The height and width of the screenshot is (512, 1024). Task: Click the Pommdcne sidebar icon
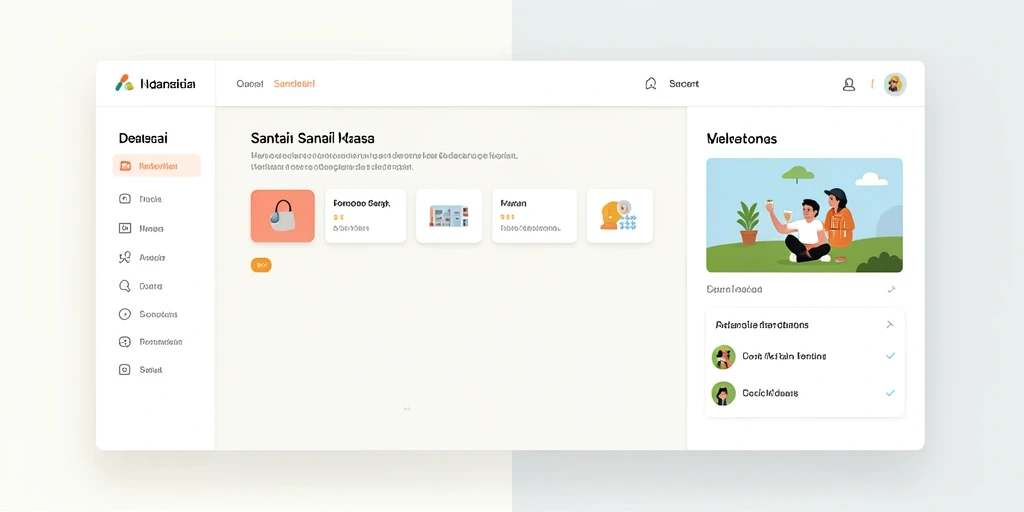(125, 342)
